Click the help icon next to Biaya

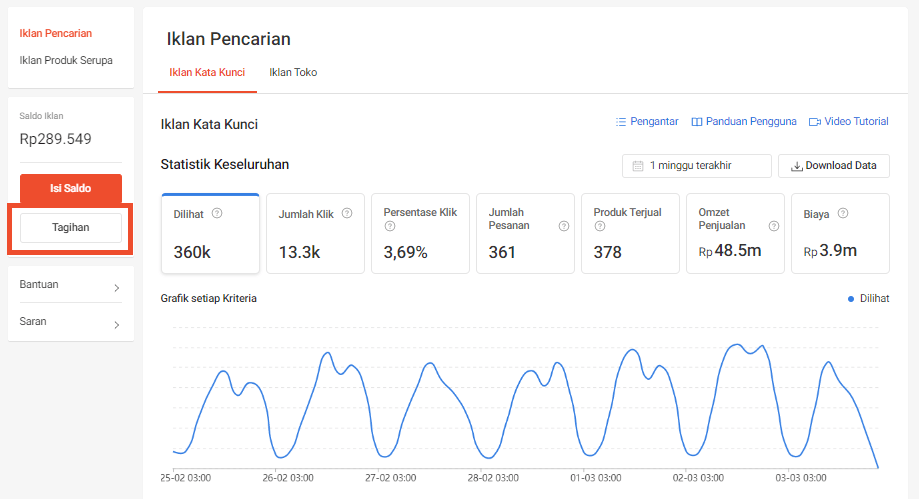coord(843,213)
